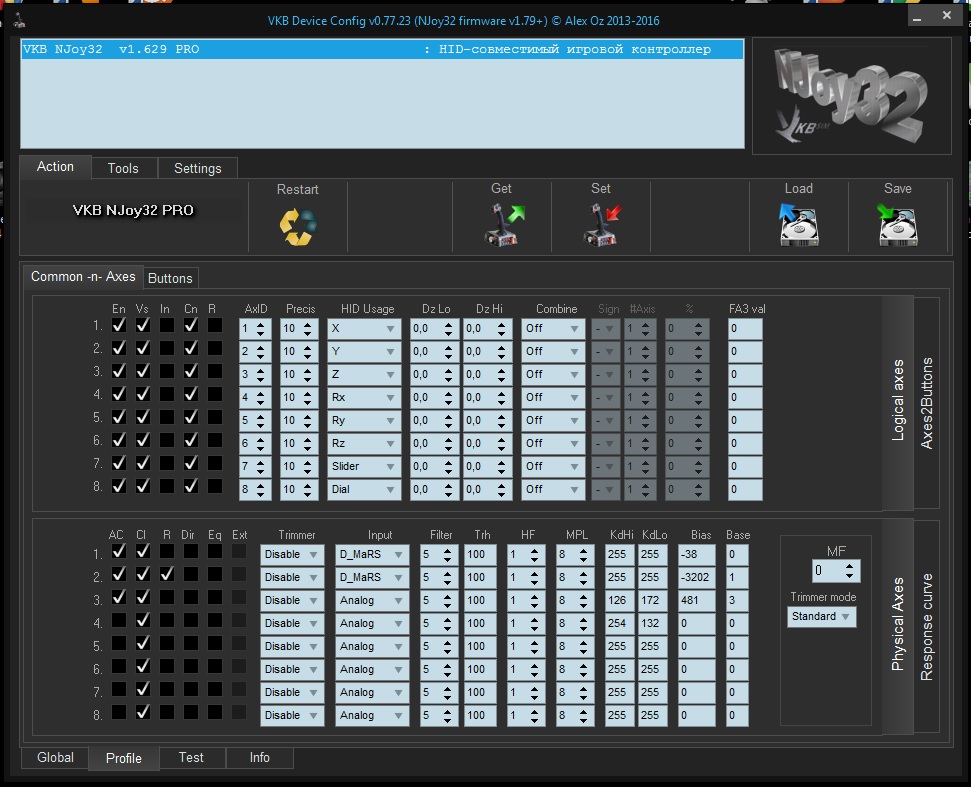
Task: Minimize the VKB Device Config window
Action: (917, 17)
